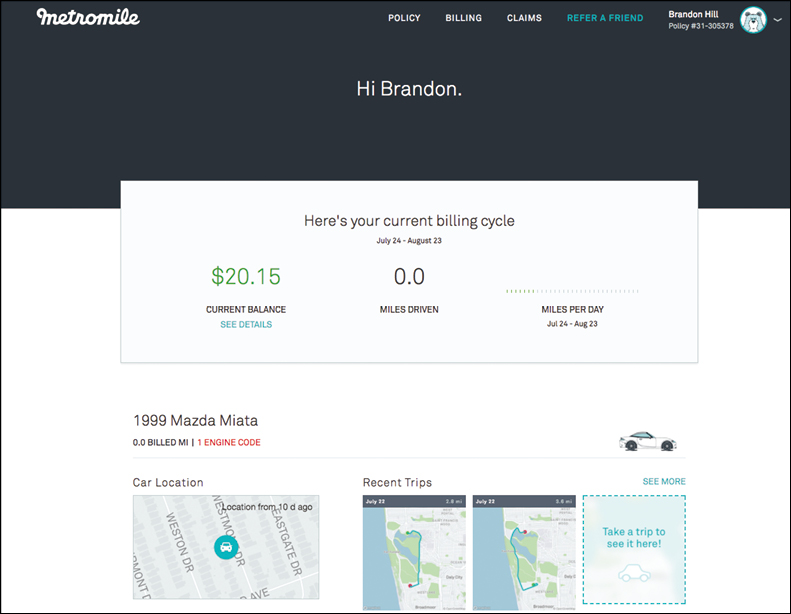Click the Metromile logo
791x614 pixels.
(88, 17)
